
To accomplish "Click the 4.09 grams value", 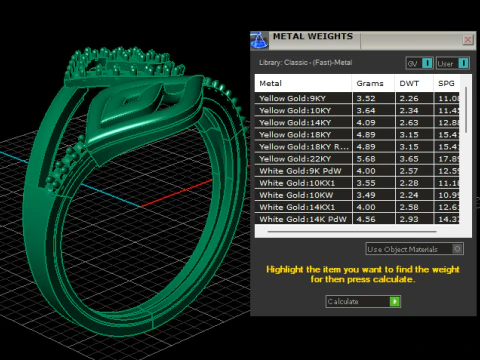I will pyautogui.click(x=366, y=122).
